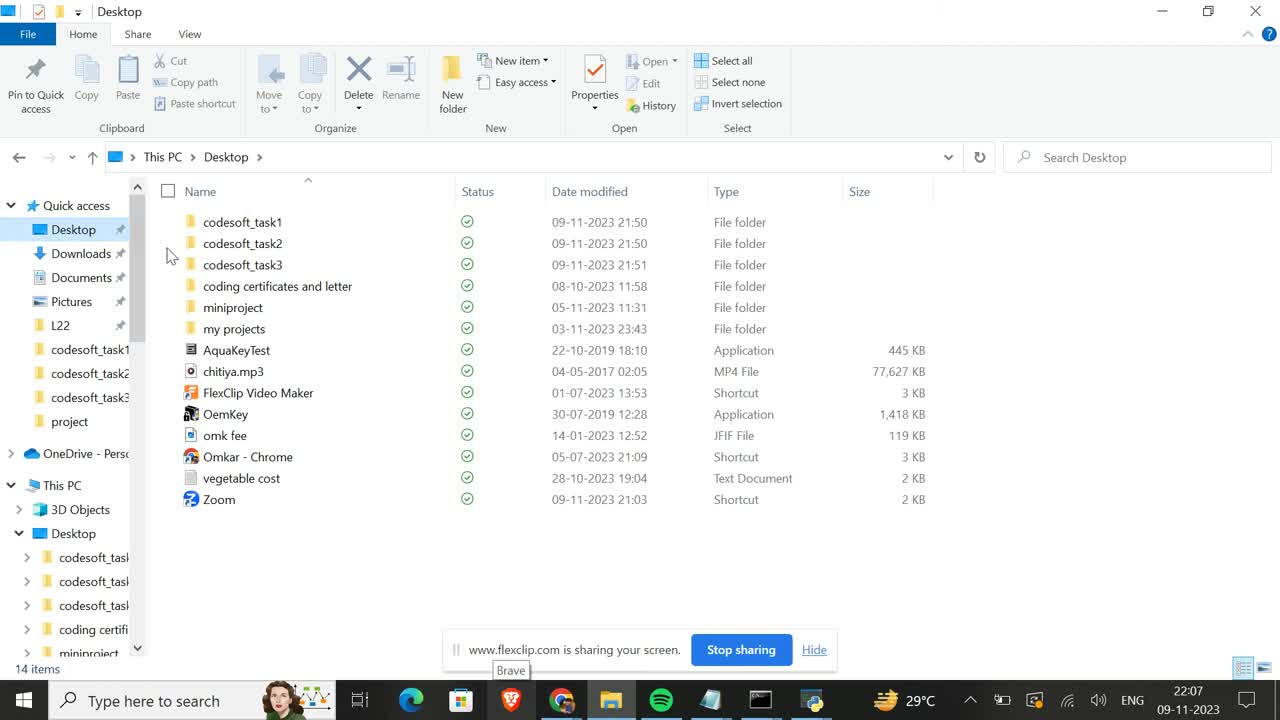Click the Stop sharing button

pyautogui.click(x=741, y=650)
